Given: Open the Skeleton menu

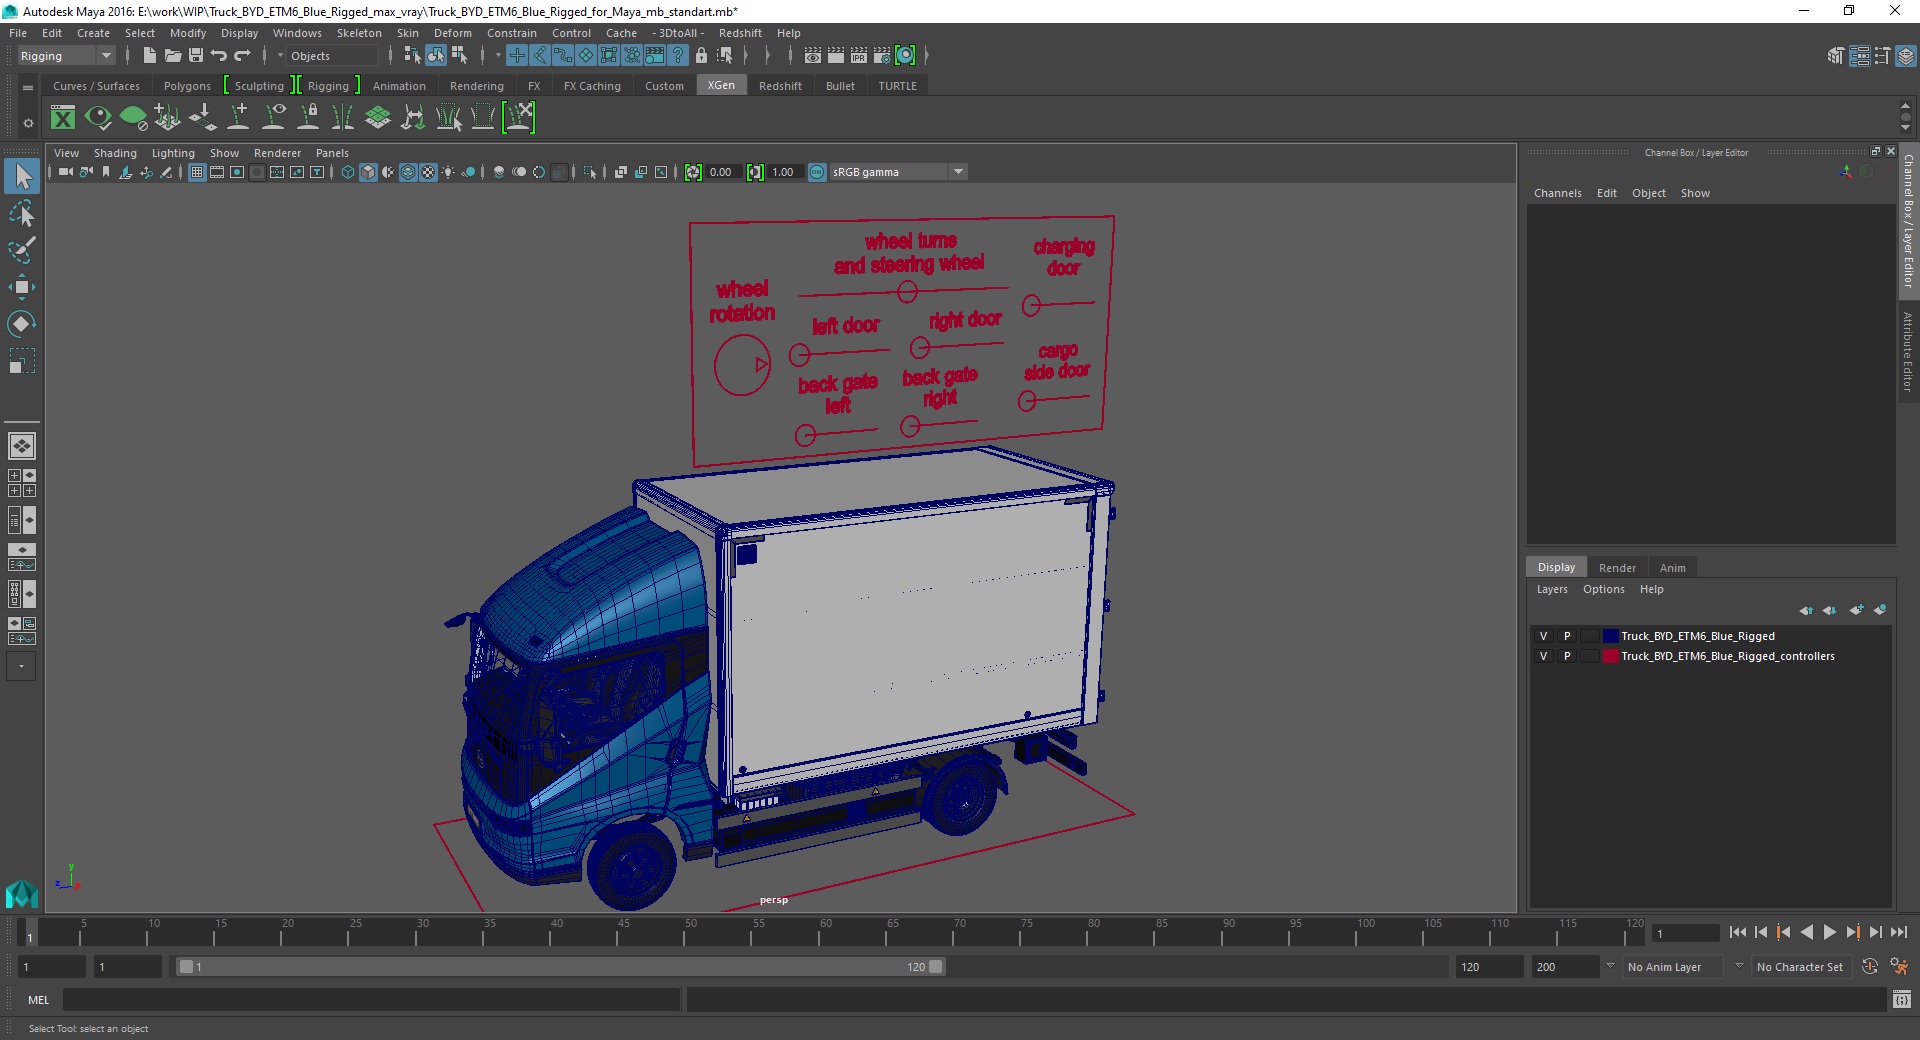Looking at the screenshot, I should 359,33.
